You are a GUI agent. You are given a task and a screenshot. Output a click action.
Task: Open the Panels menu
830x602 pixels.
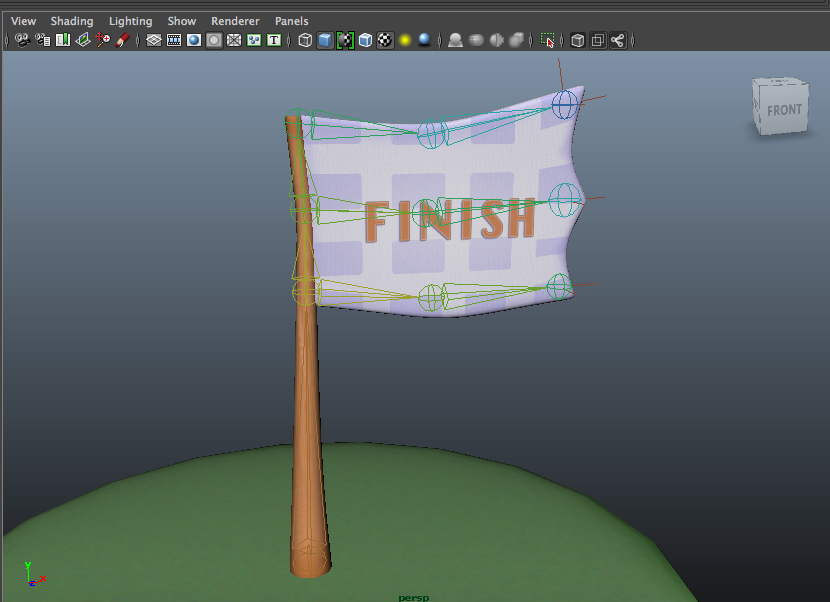291,20
